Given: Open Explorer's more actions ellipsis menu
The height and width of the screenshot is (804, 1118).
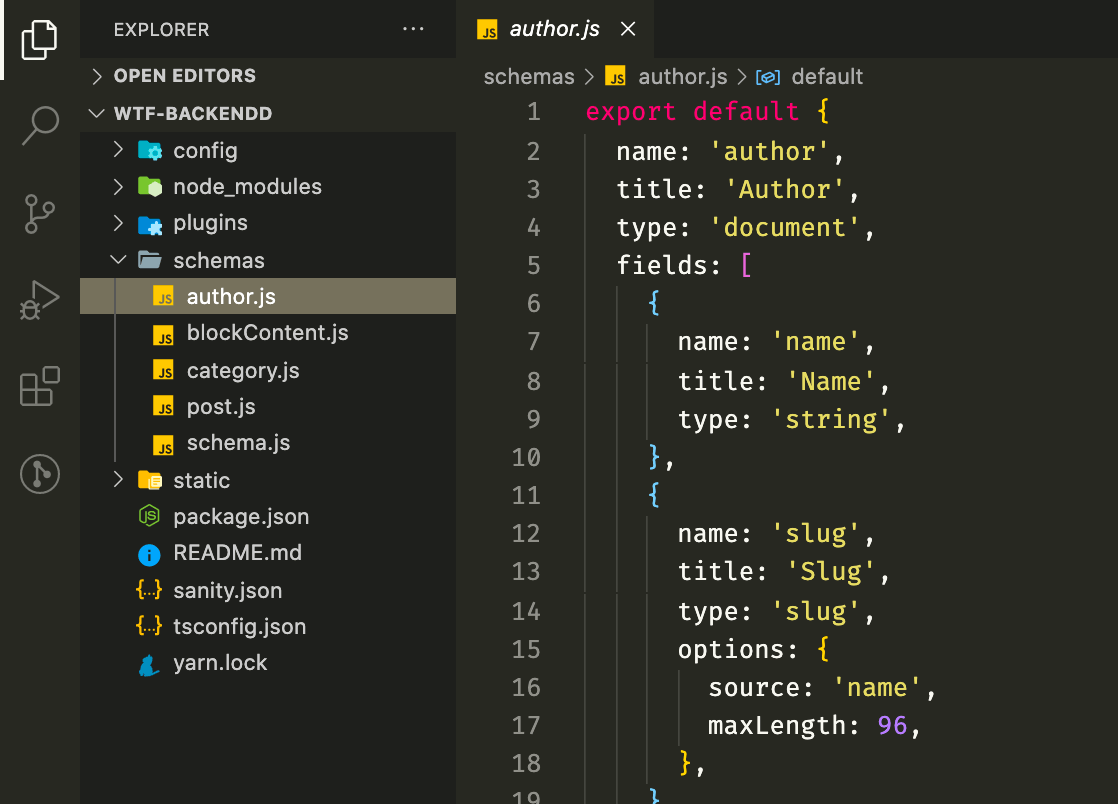Looking at the screenshot, I should point(413,30).
